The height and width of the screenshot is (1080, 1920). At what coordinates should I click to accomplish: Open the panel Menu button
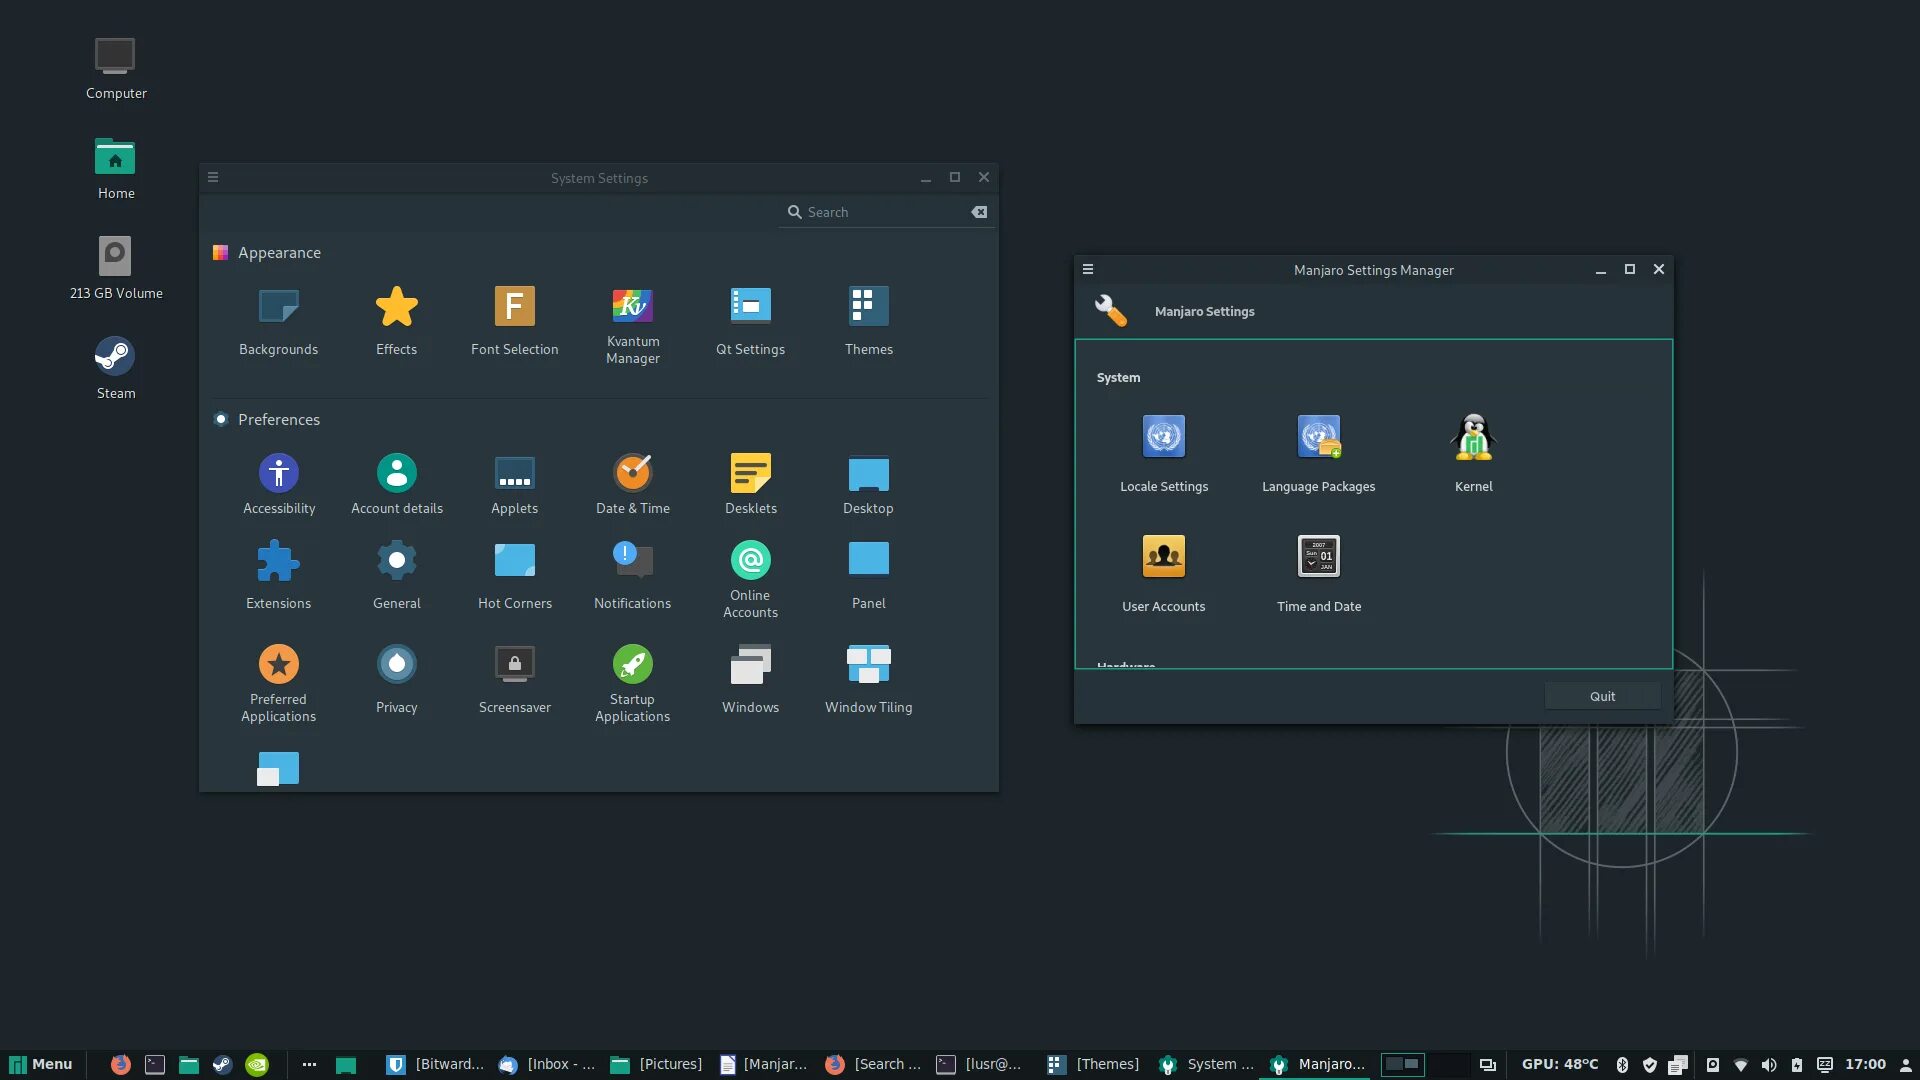tap(41, 1064)
